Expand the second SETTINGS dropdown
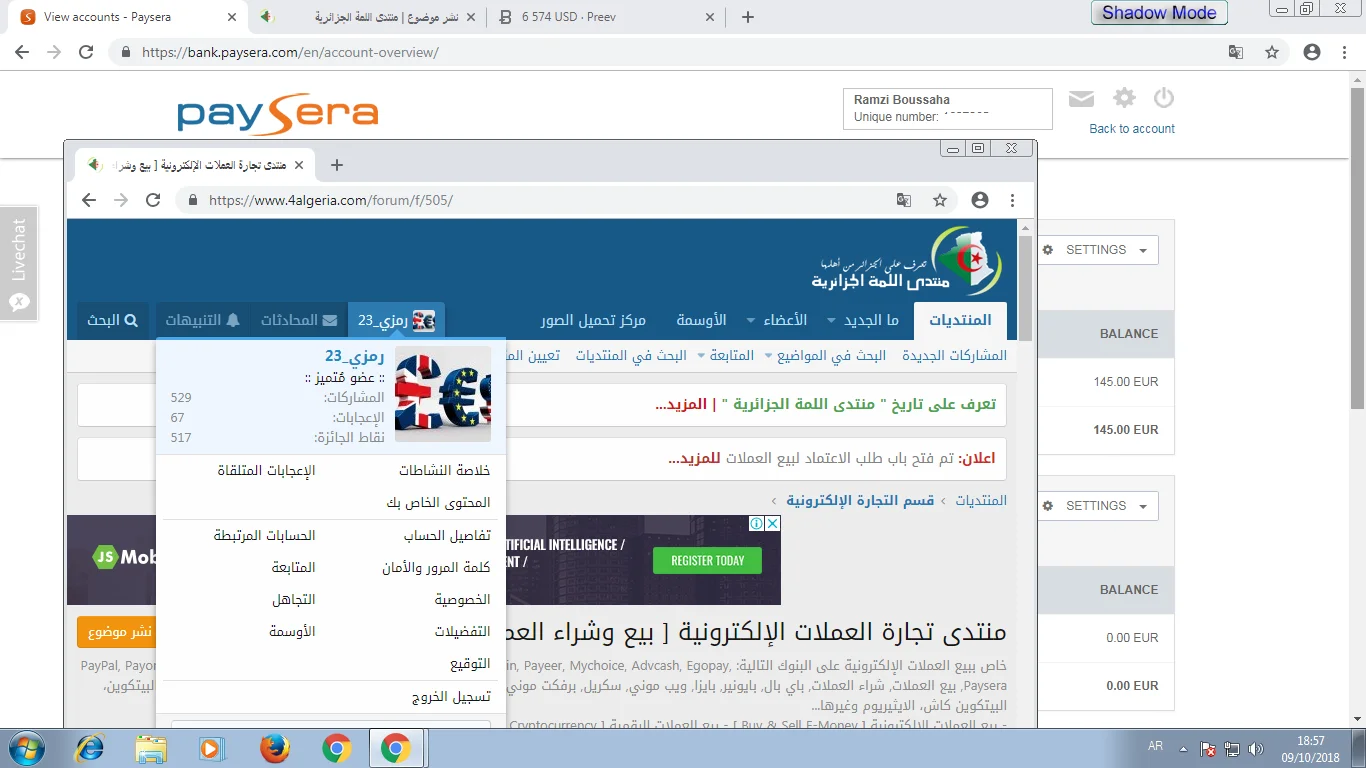Viewport: 1366px width, 768px height. 1096,506
